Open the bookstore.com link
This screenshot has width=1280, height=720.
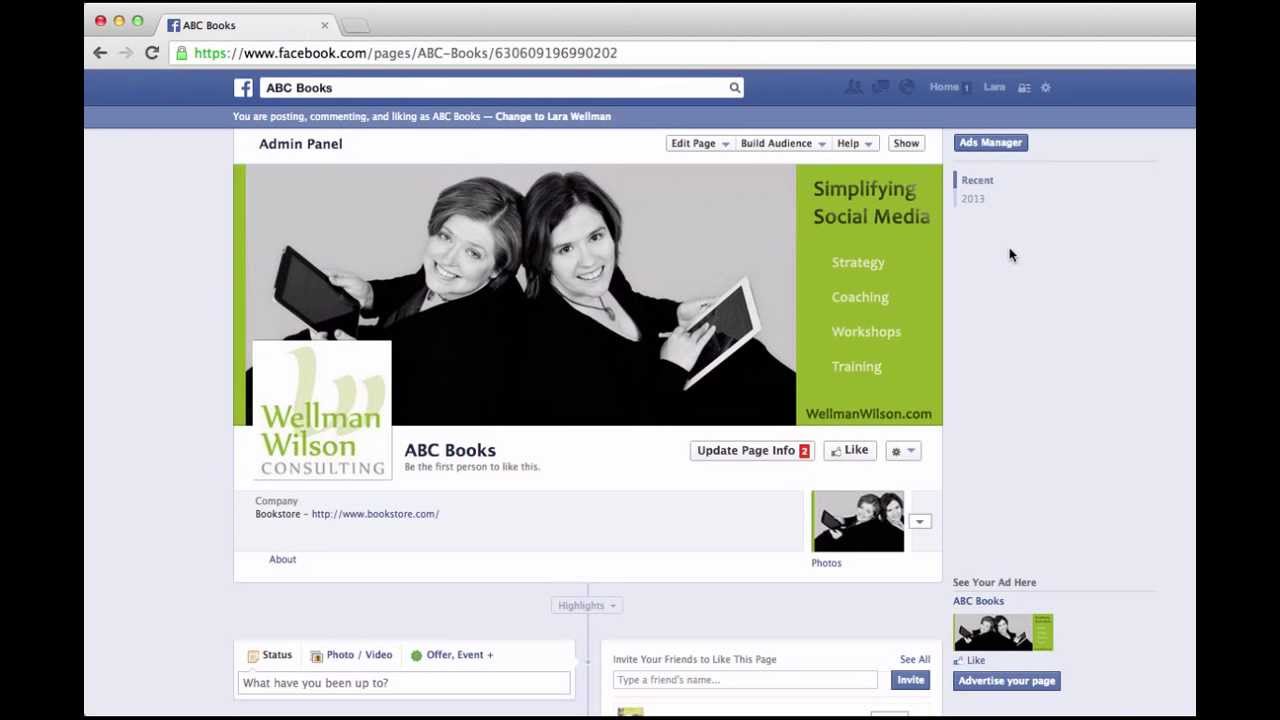pos(375,514)
